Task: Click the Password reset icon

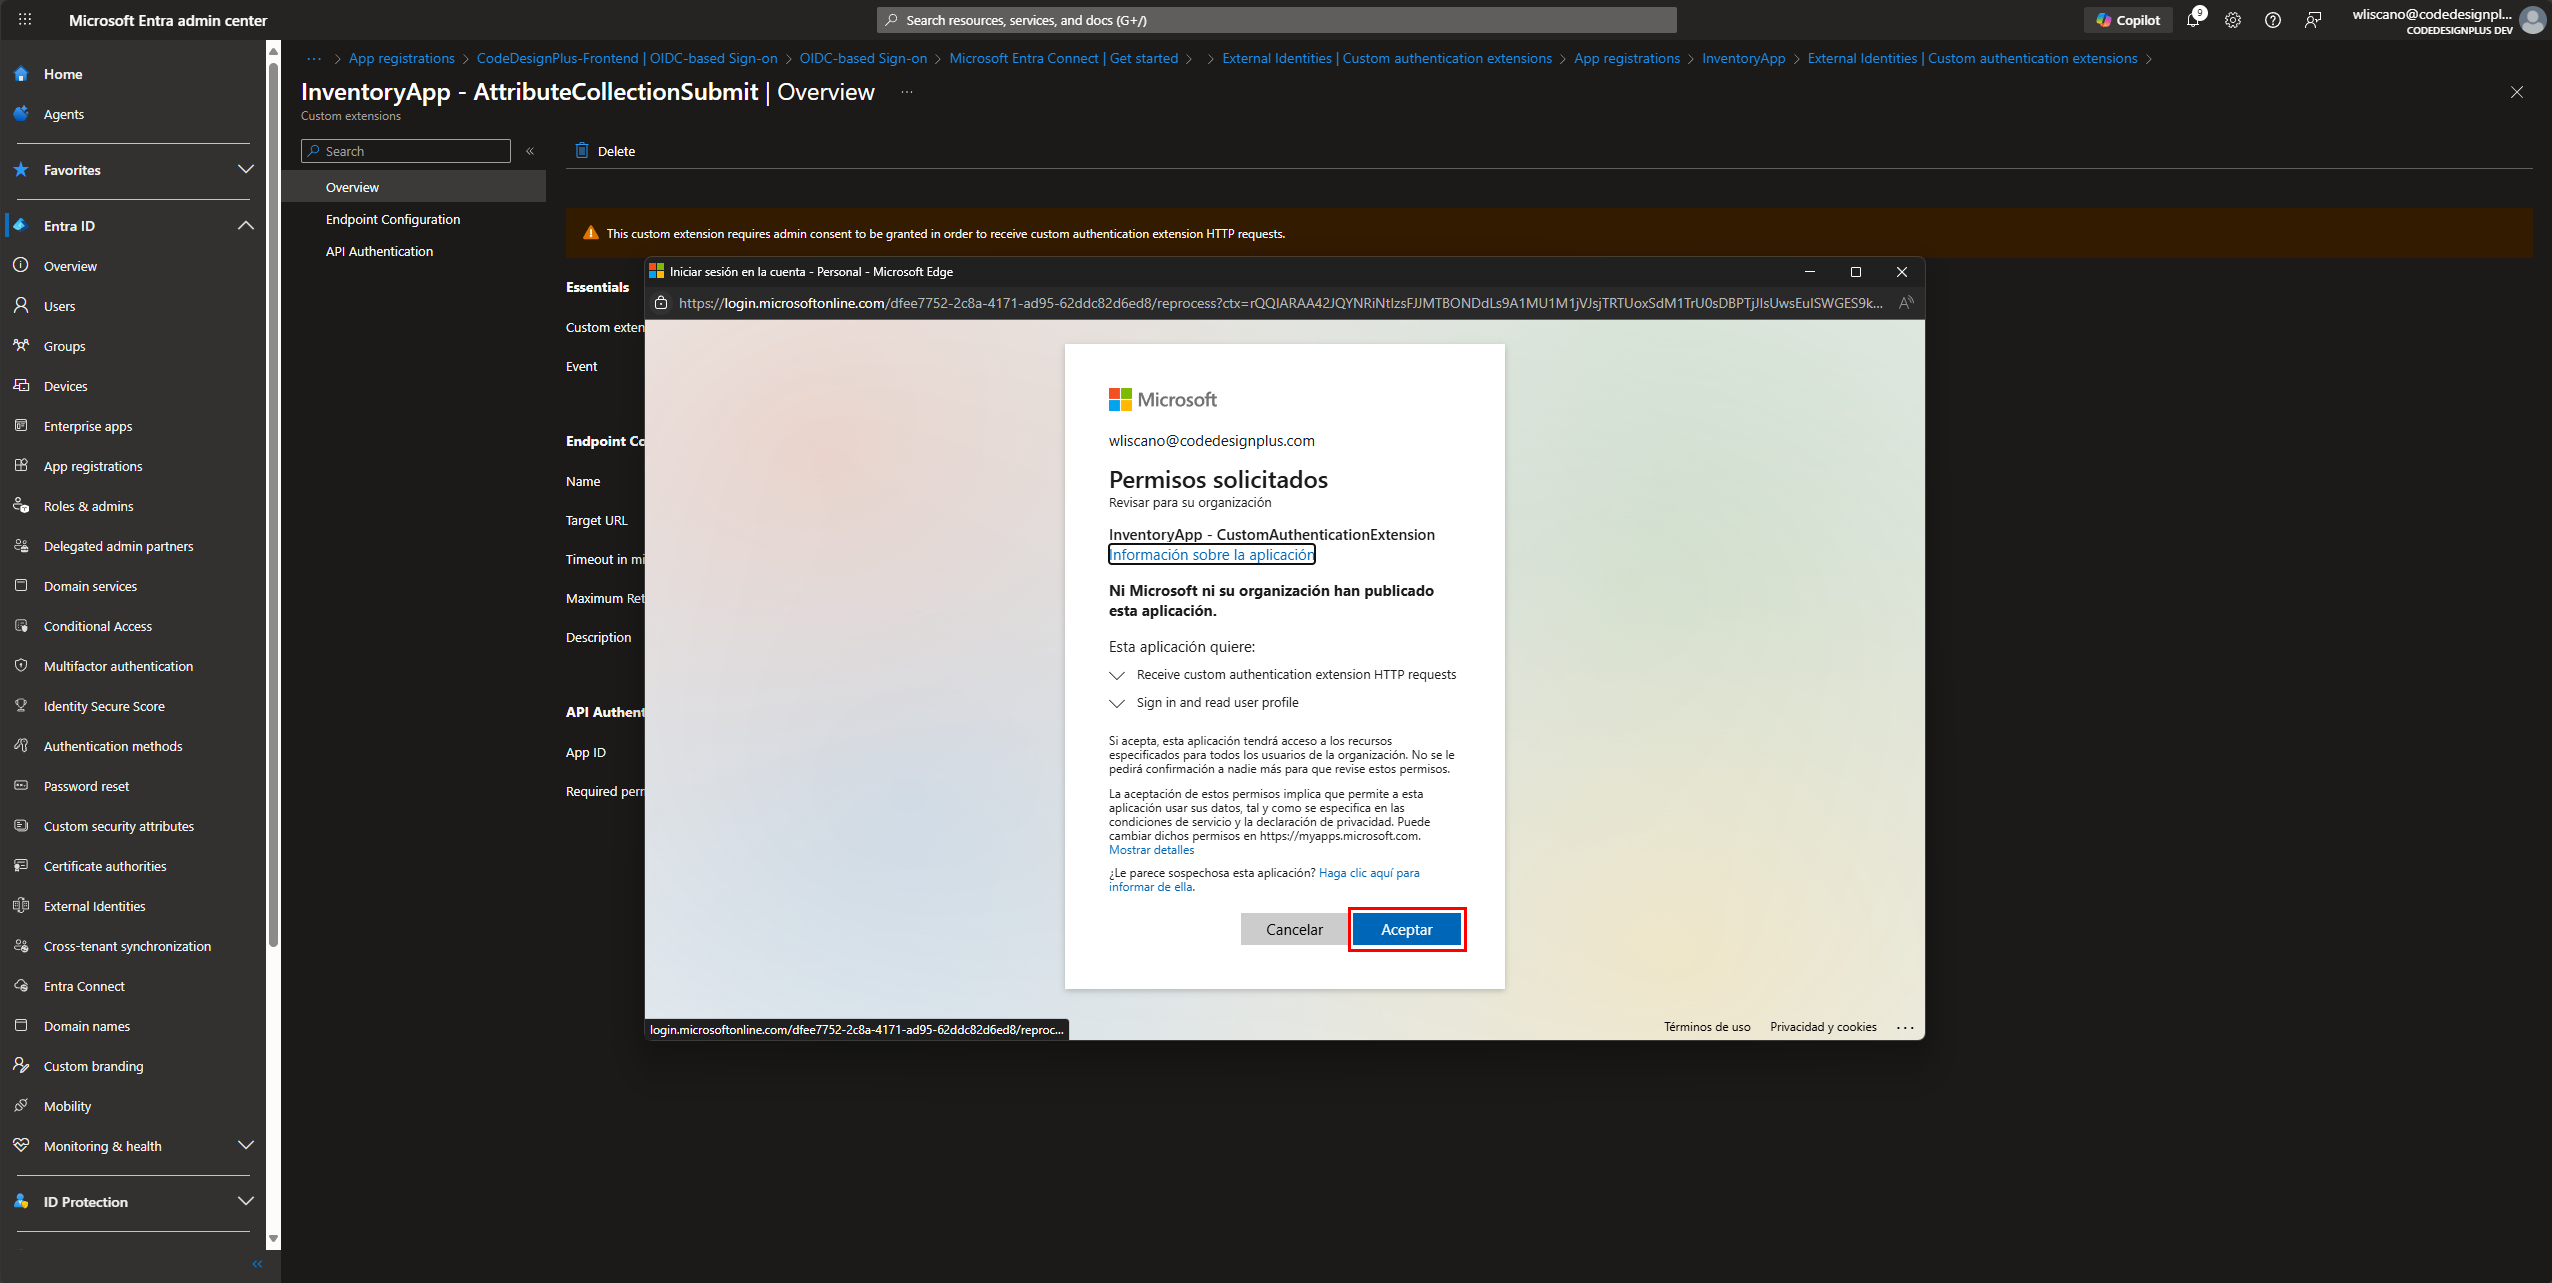Action: (x=21, y=786)
